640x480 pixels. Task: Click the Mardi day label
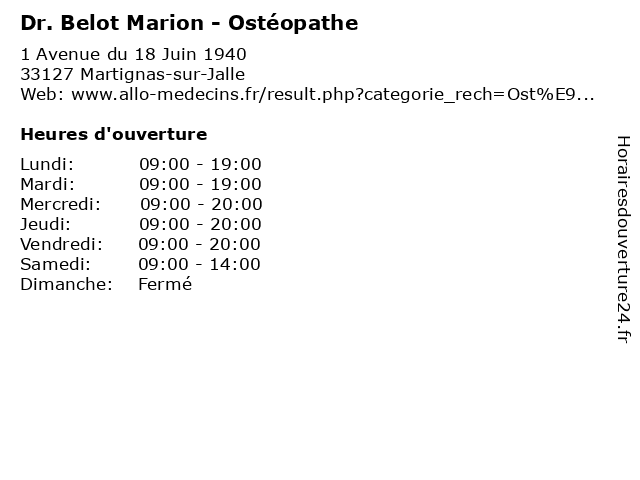point(48,184)
